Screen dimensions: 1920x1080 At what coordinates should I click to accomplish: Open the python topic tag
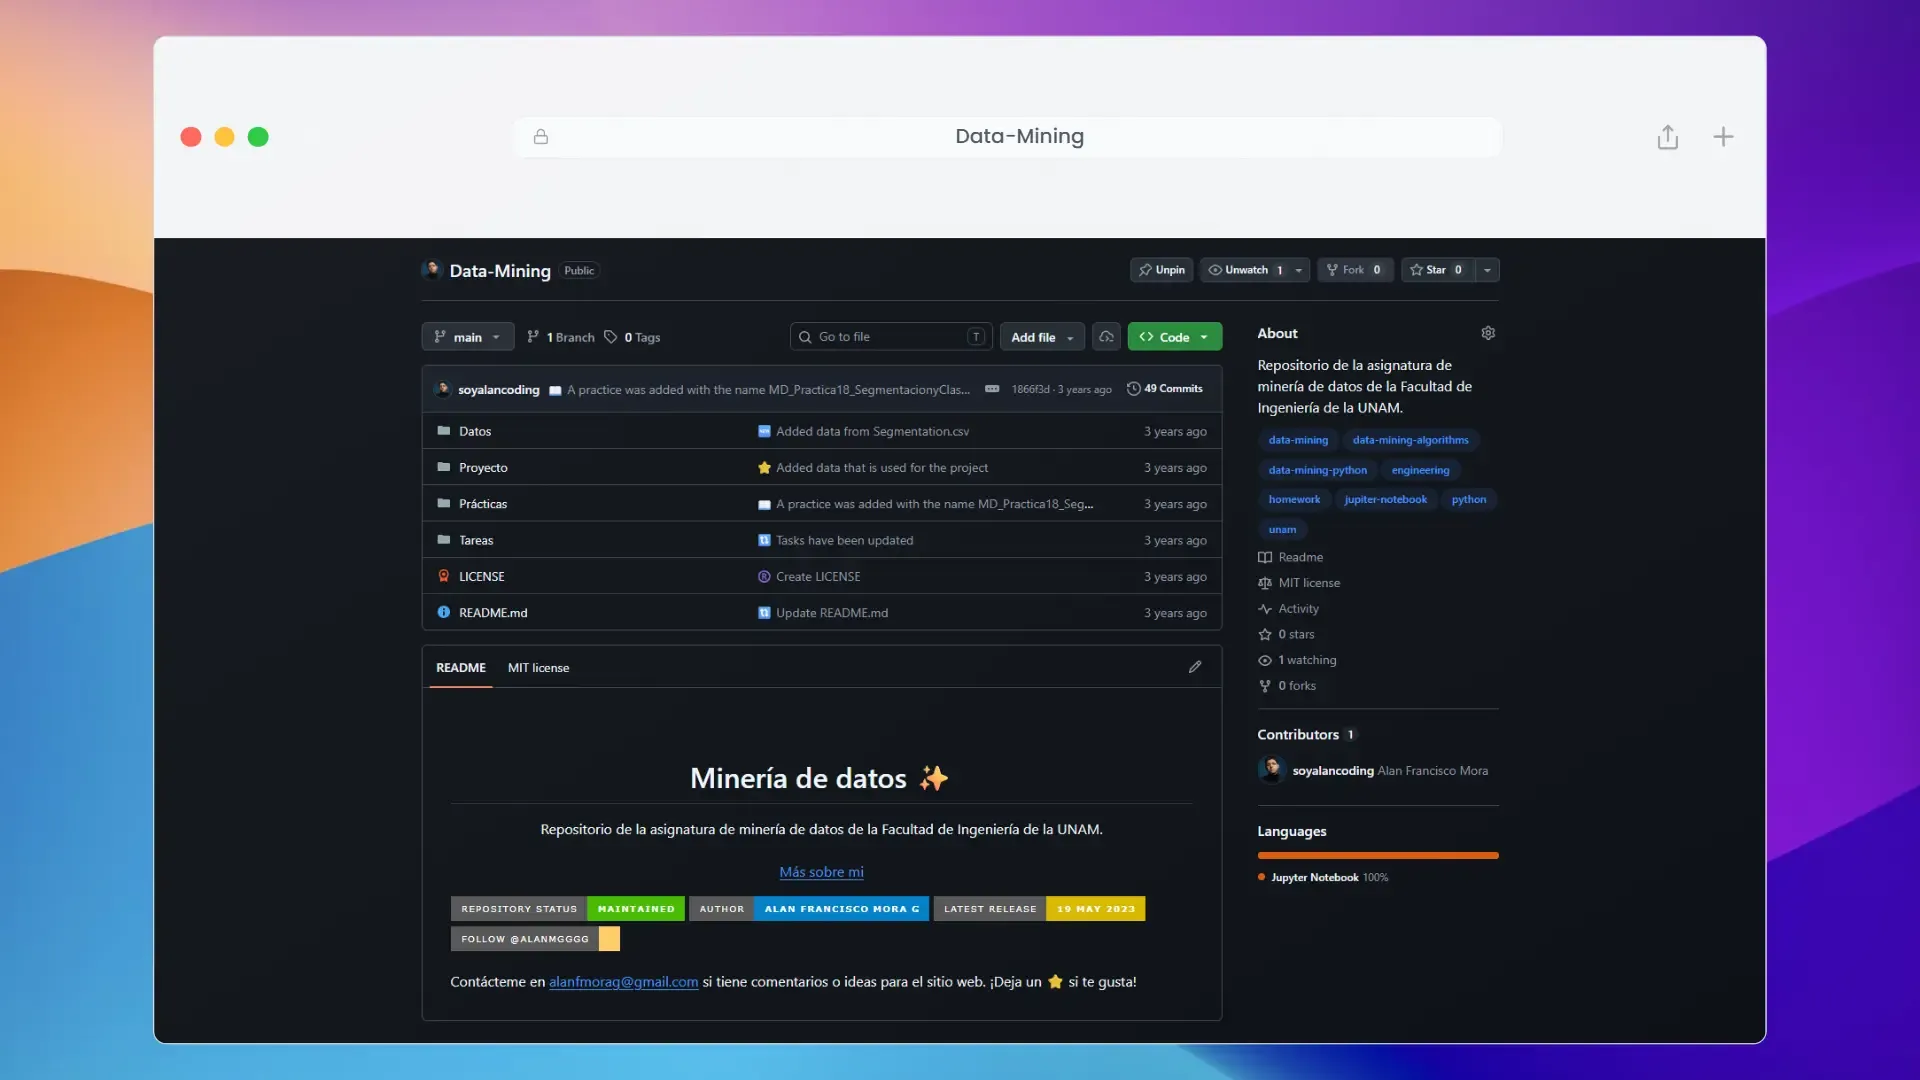[x=1468, y=499]
